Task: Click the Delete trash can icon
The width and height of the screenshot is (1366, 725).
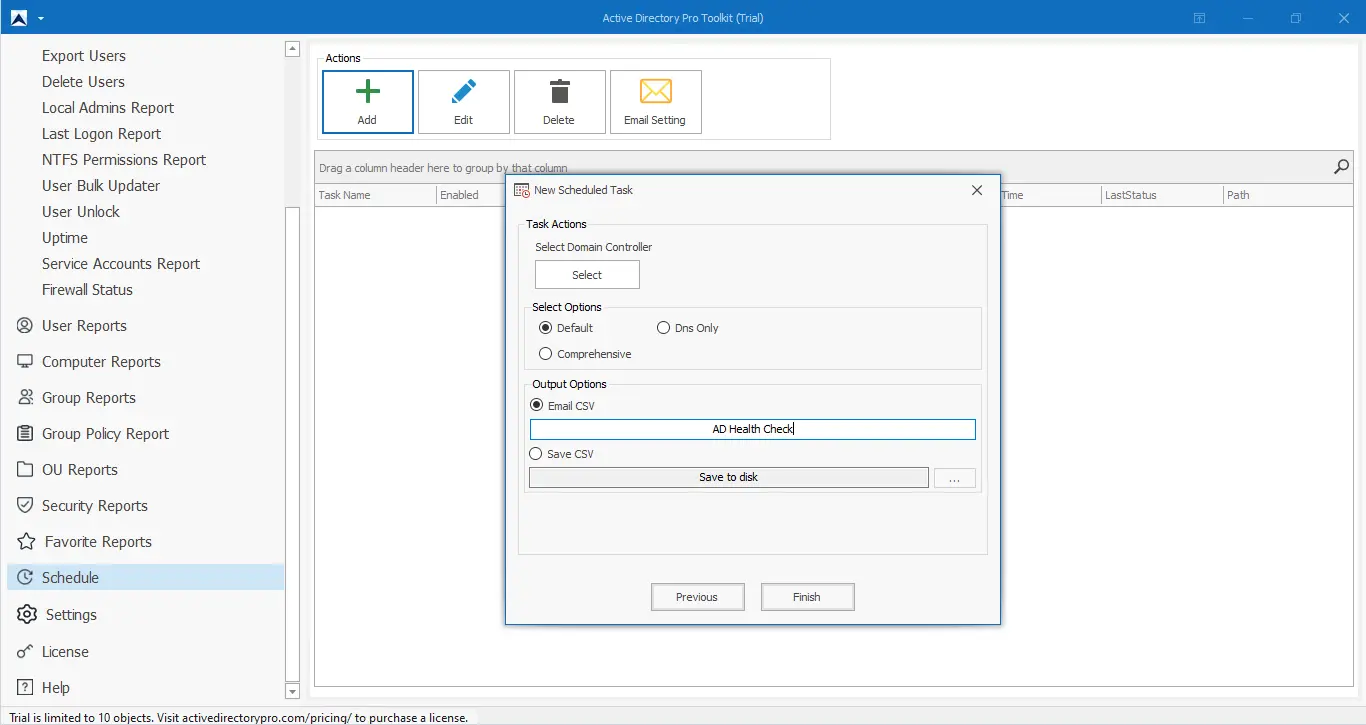Action: 559,92
